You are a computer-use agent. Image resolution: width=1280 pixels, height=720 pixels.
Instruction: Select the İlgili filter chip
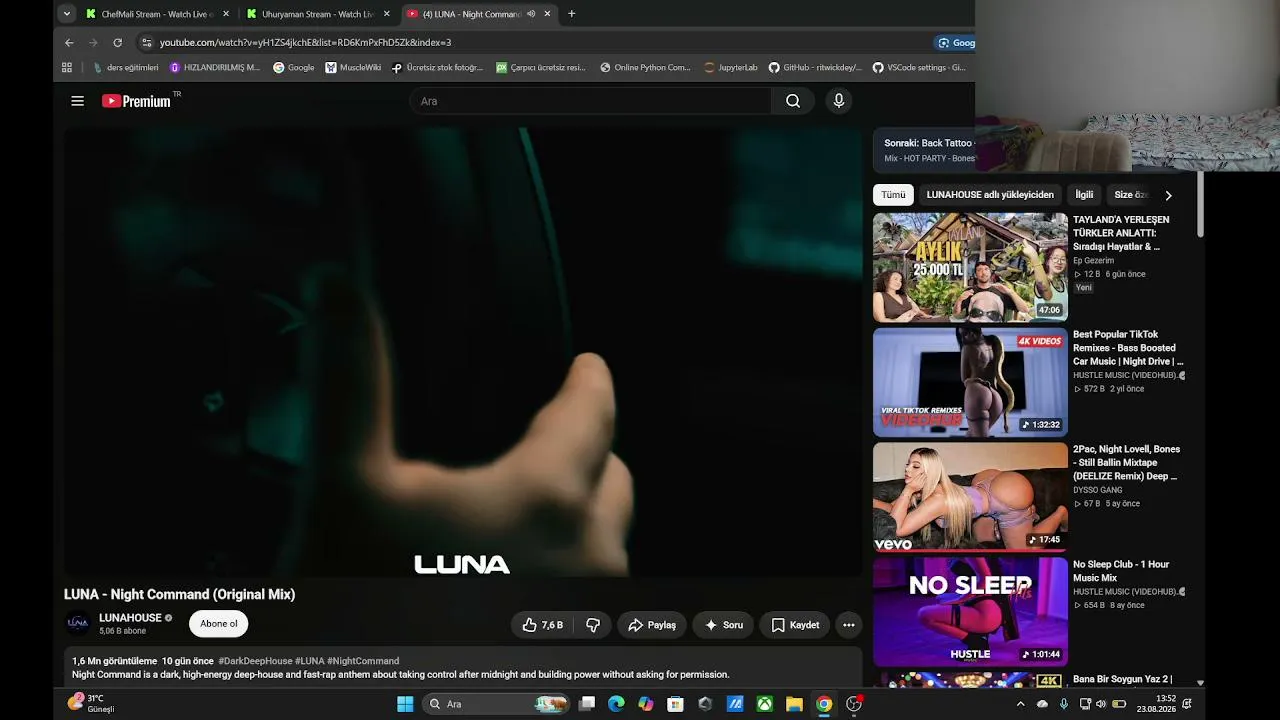(x=1084, y=195)
